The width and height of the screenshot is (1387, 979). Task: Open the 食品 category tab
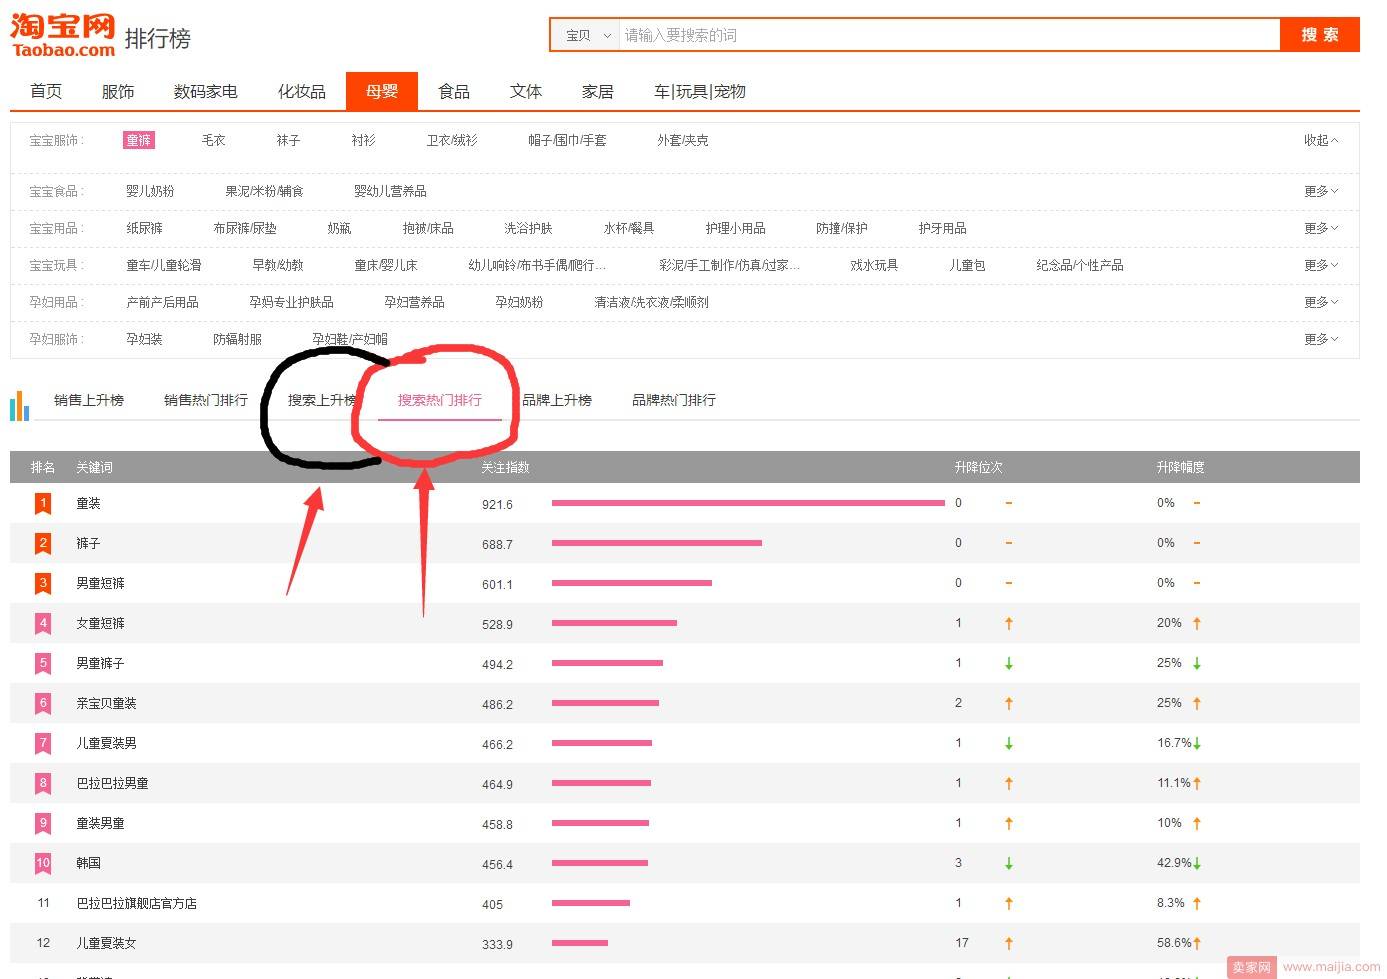pyautogui.click(x=454, y=91)
